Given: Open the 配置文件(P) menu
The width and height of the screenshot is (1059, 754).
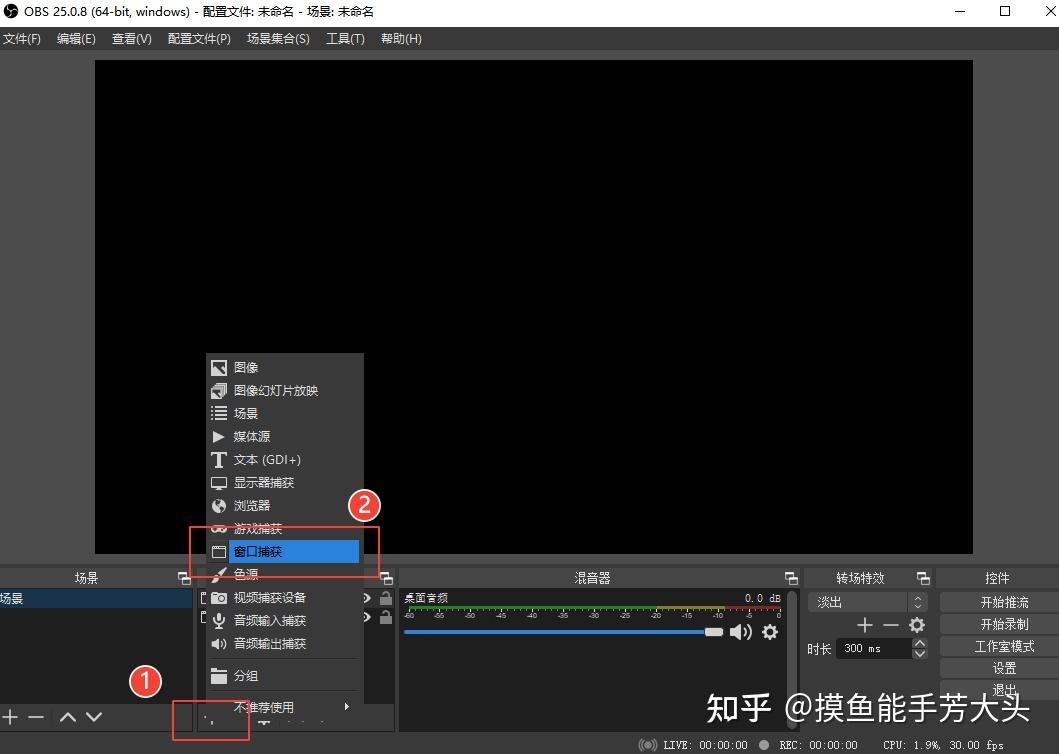Looking at the screenshot, I should tap(199, 39).
